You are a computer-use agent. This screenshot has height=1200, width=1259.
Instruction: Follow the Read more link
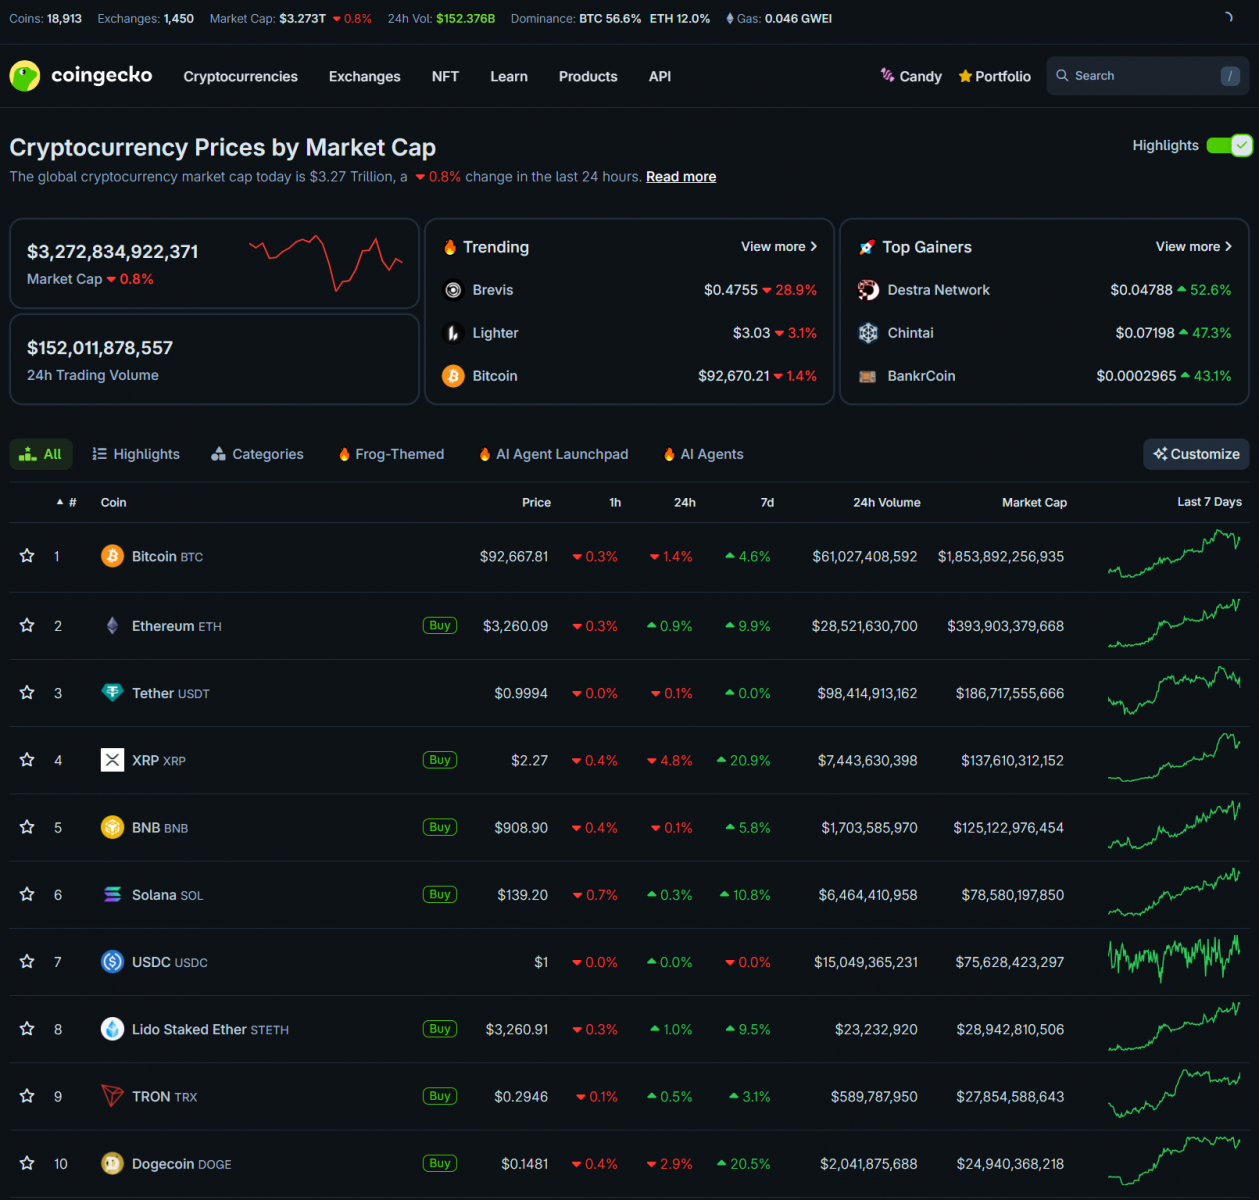(680, 177)
